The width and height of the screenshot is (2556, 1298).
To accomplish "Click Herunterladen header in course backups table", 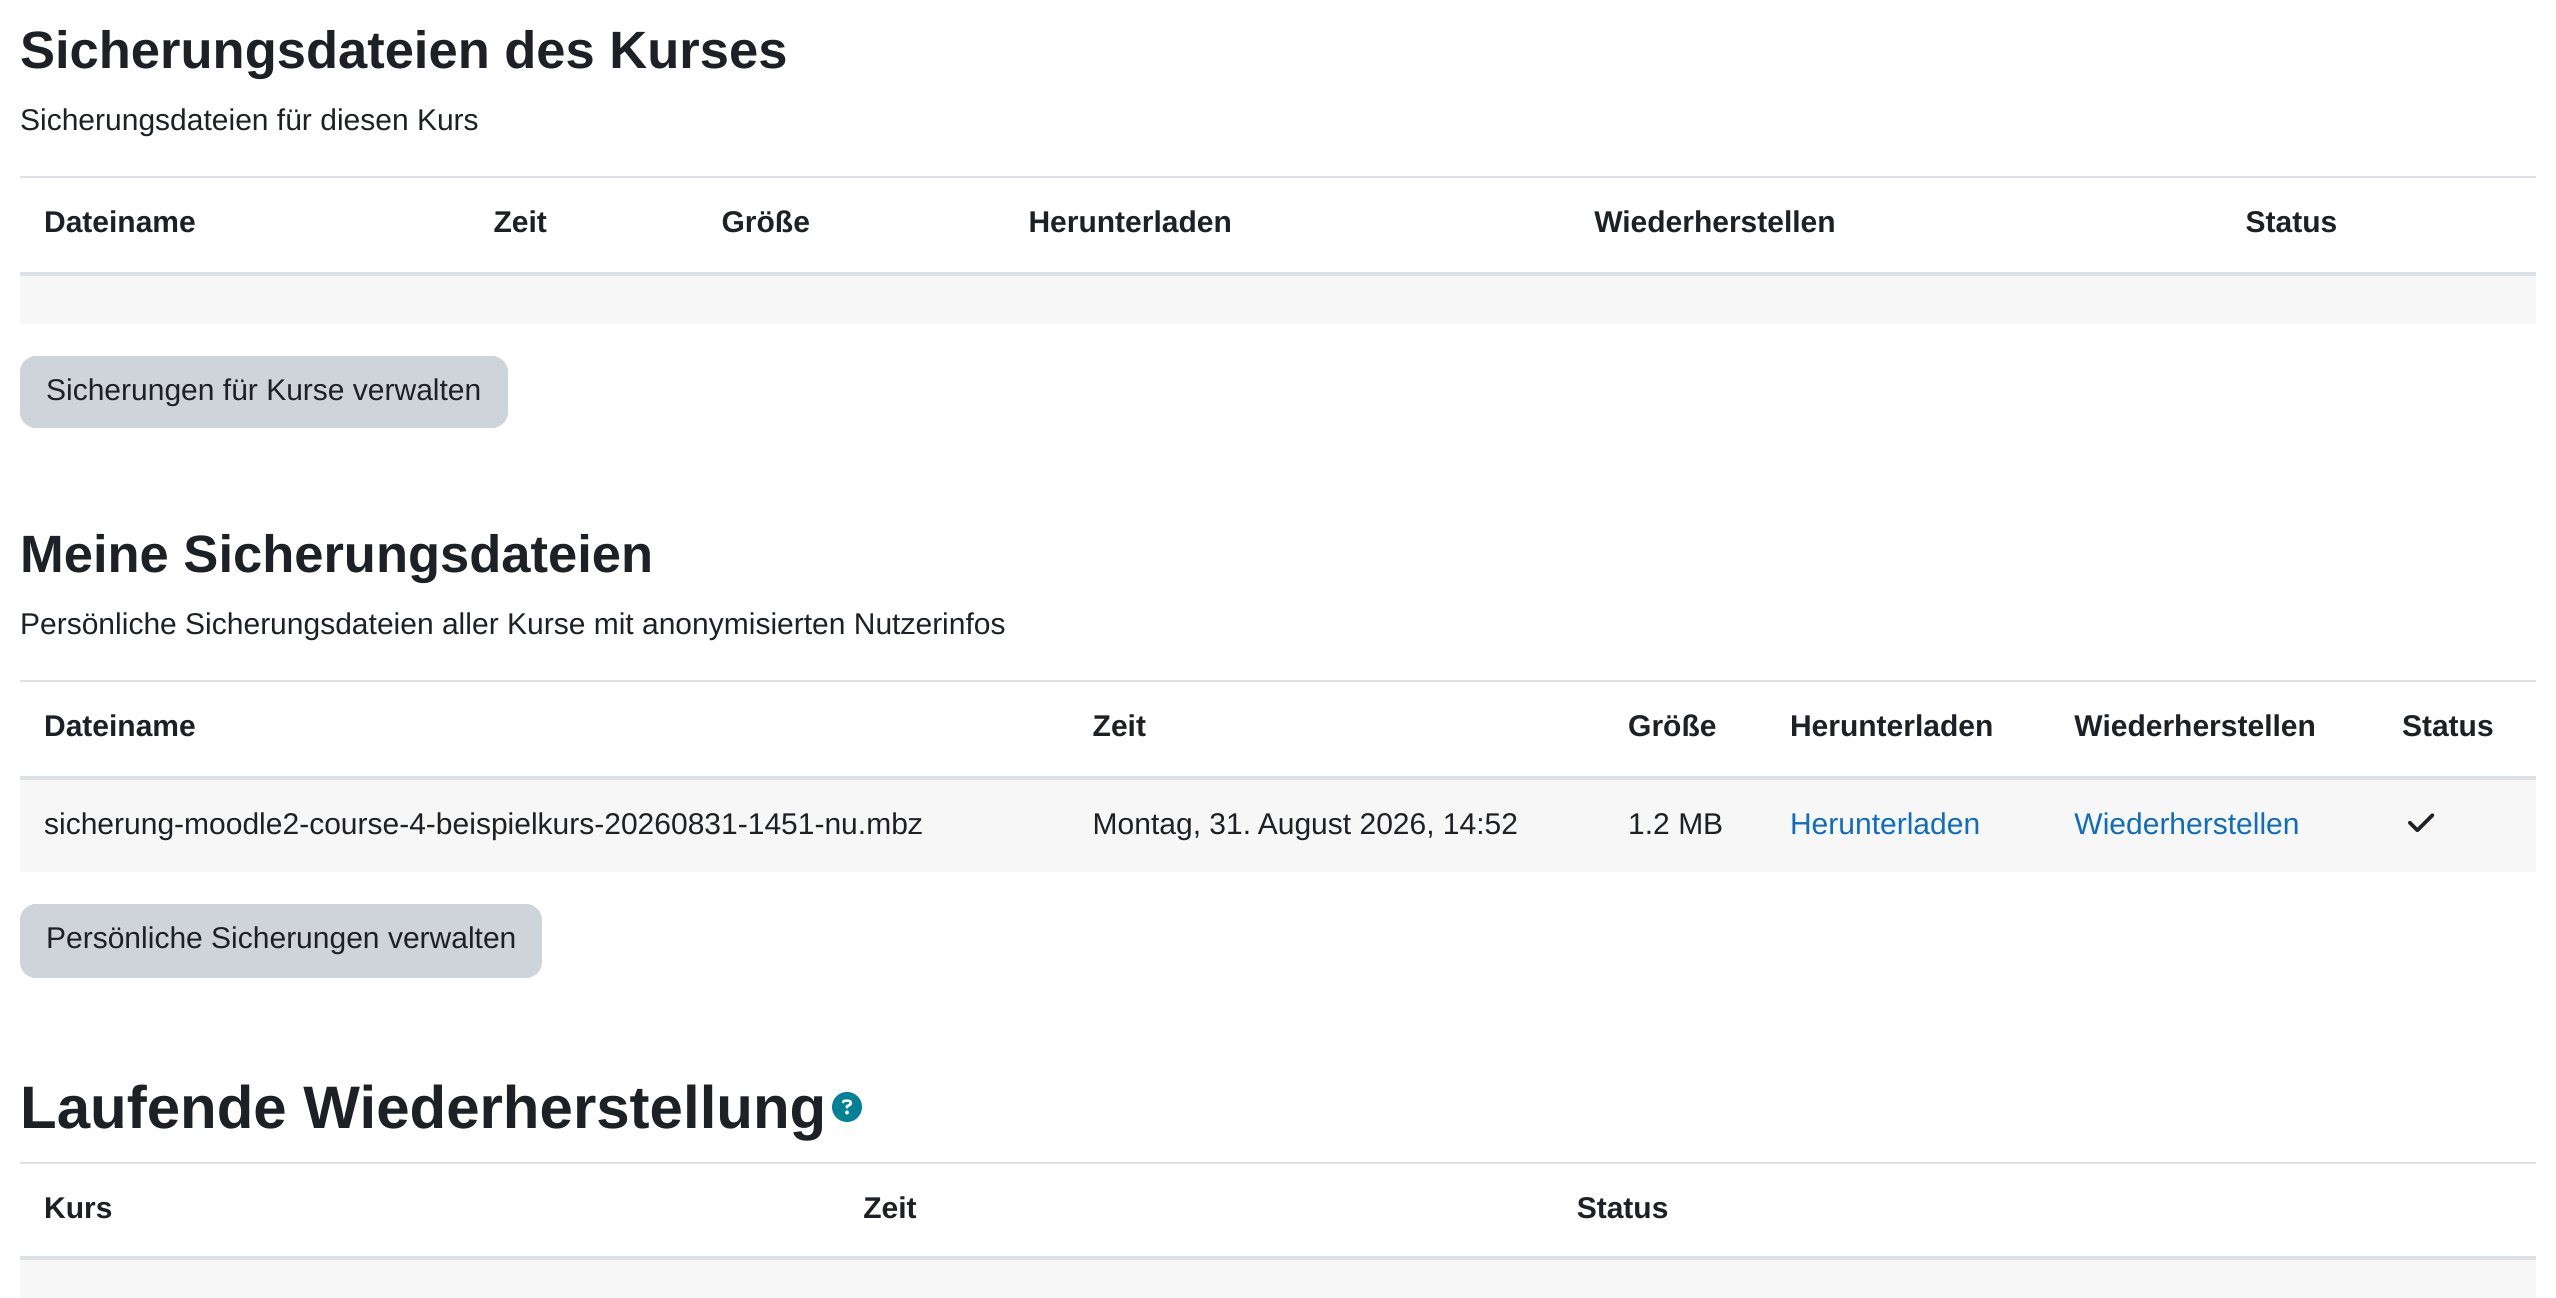I will click(x=1130, y=222).
